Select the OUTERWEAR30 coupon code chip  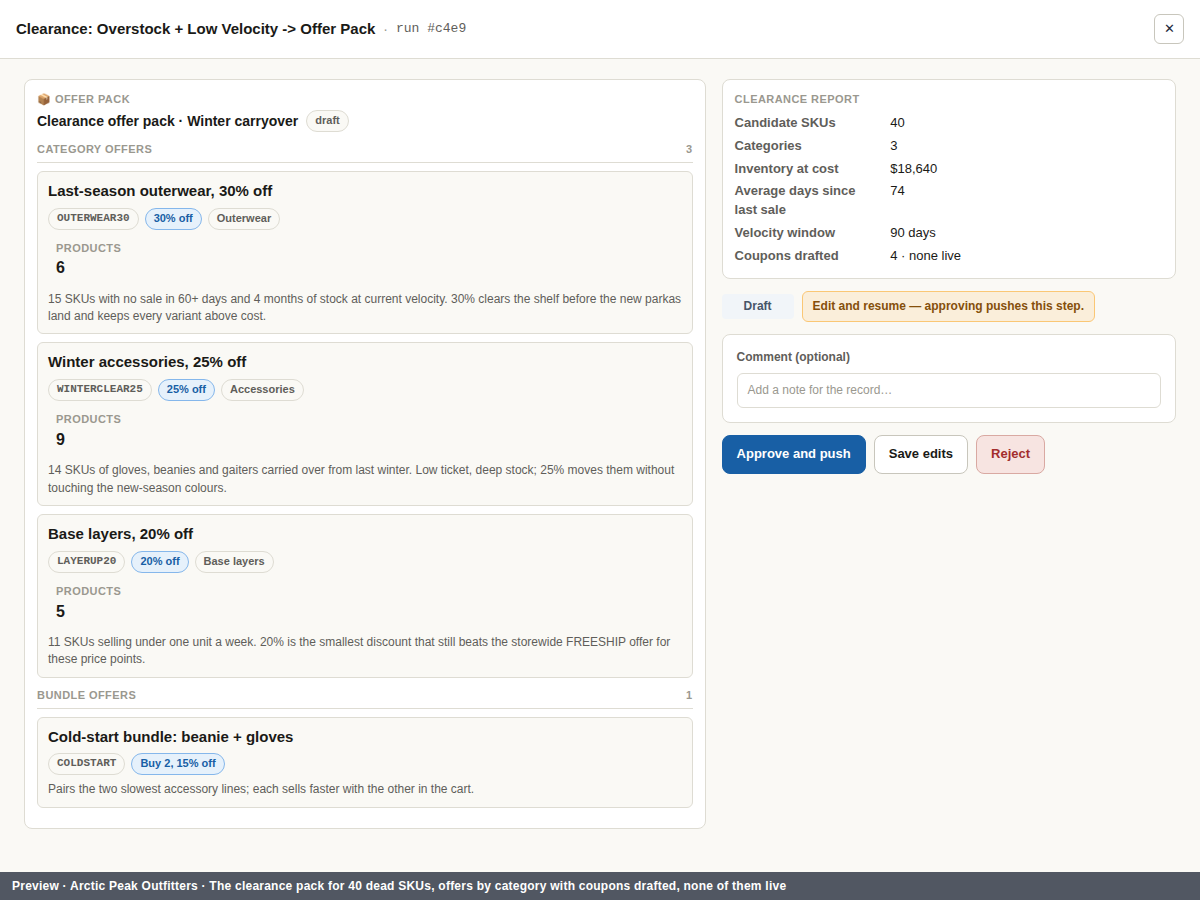coord(93,218)
